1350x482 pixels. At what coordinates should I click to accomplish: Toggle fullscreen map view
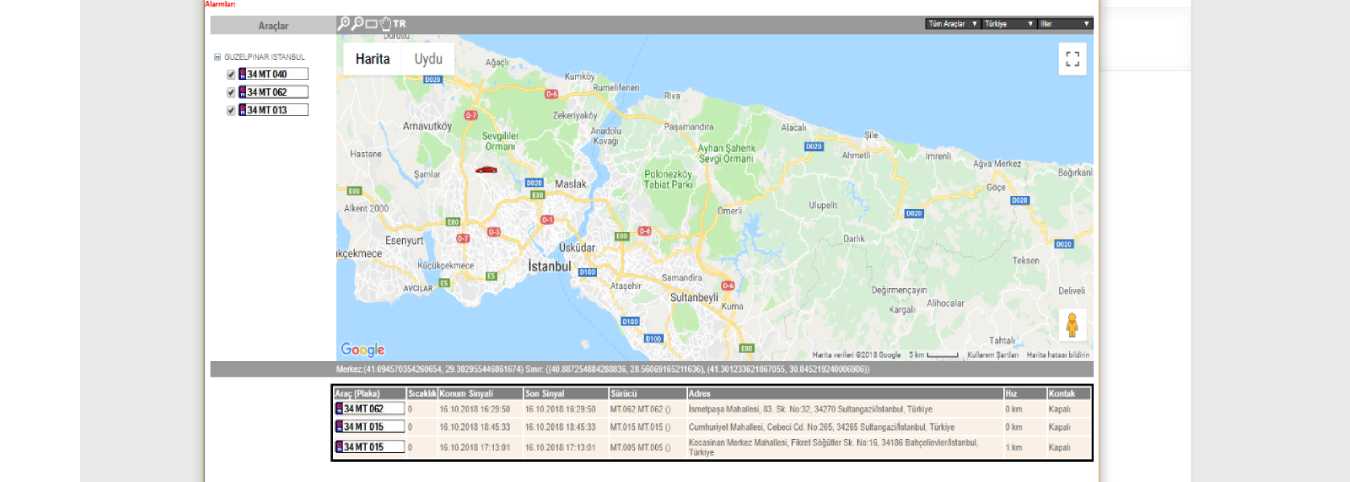pos(1072,59)
